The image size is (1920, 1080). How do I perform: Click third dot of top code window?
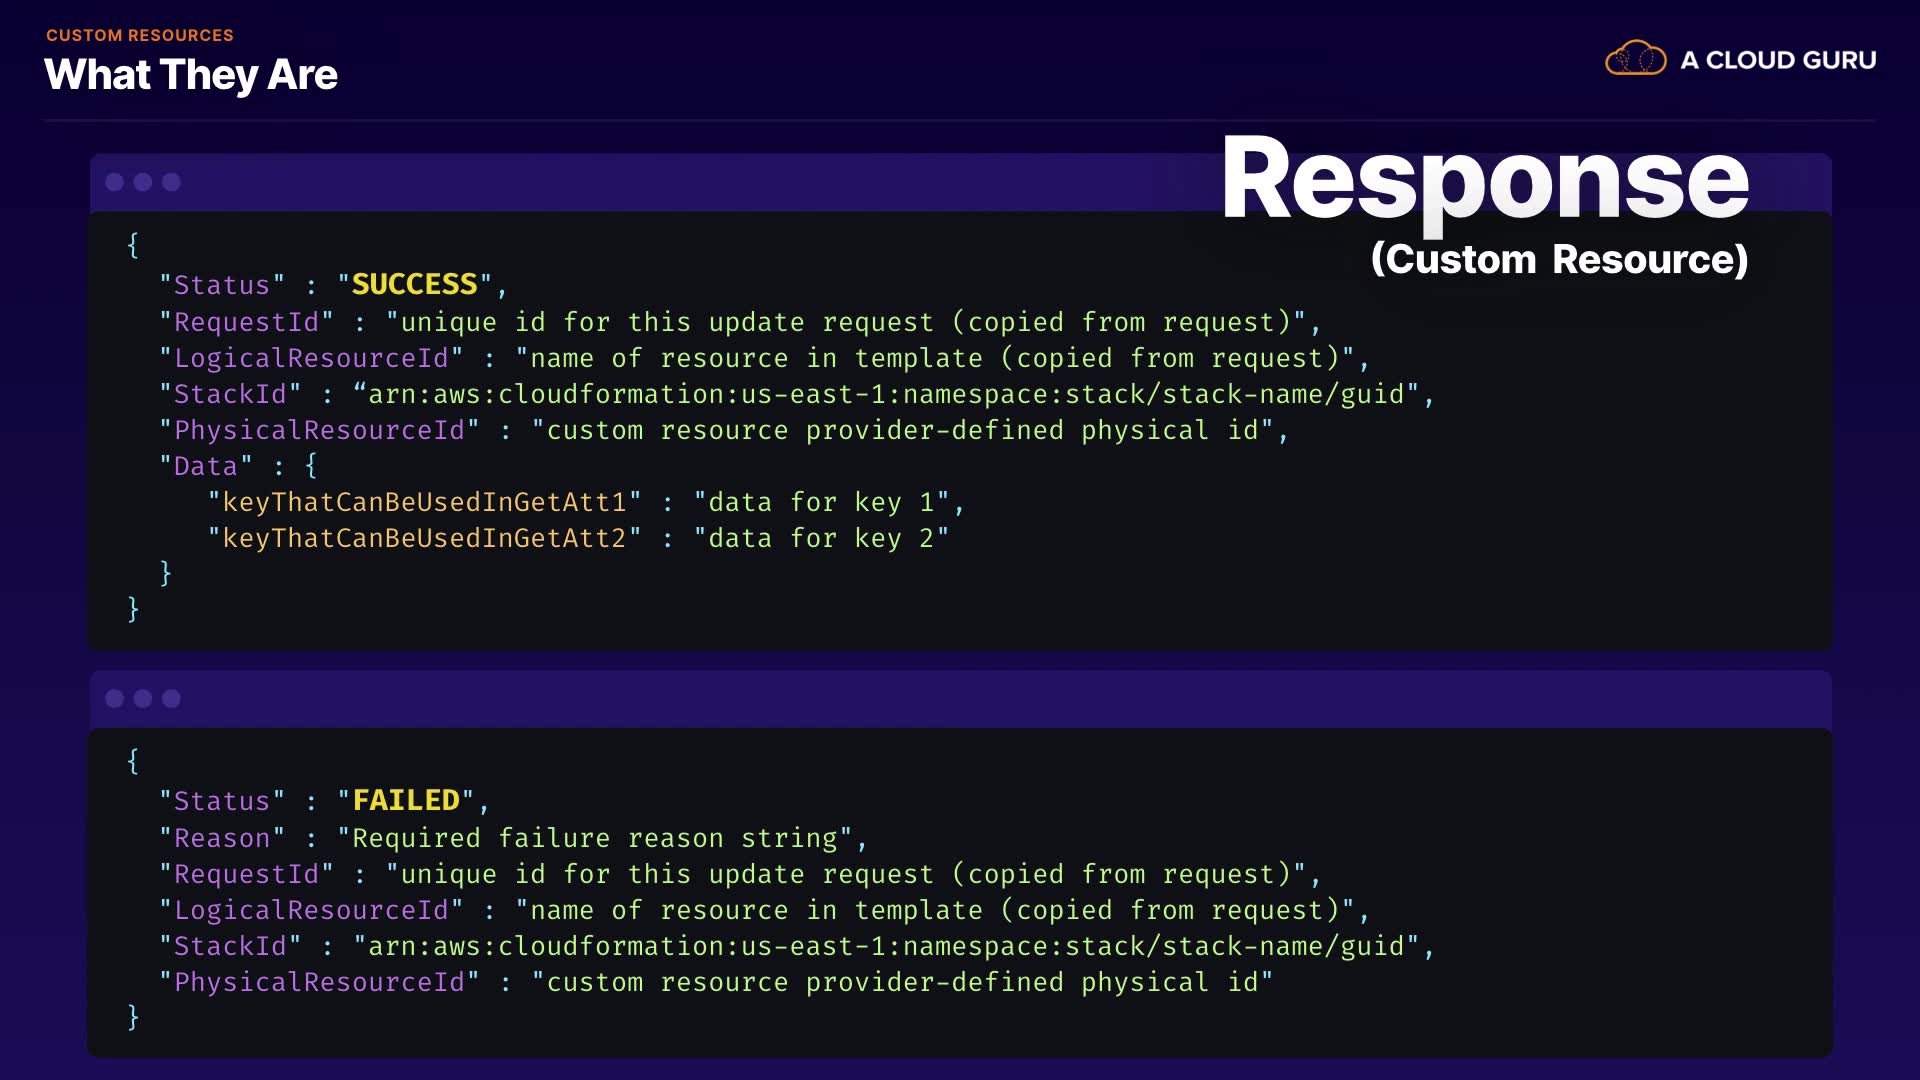point(171,182)
